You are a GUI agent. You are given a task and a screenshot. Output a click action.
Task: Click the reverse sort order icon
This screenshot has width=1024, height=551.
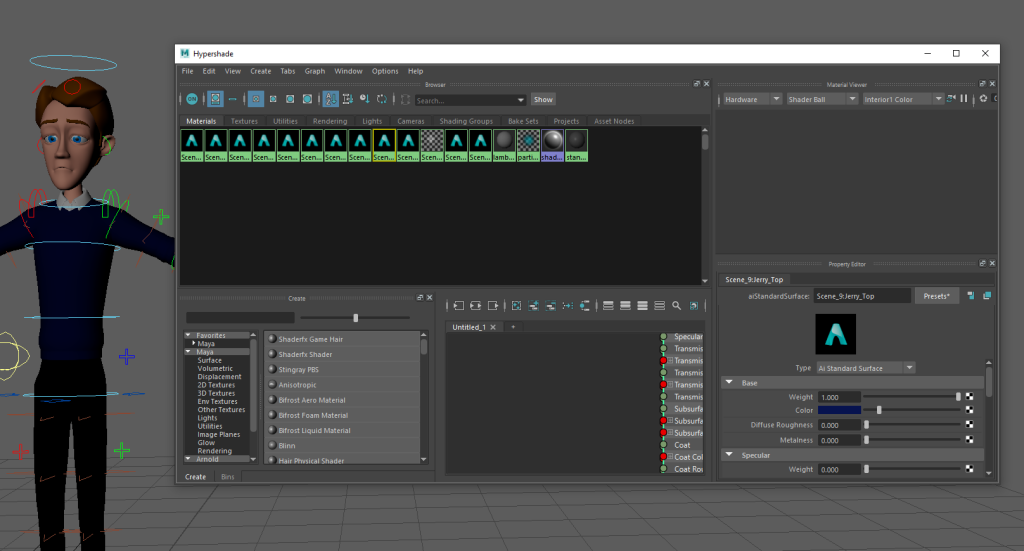(382, 99)
